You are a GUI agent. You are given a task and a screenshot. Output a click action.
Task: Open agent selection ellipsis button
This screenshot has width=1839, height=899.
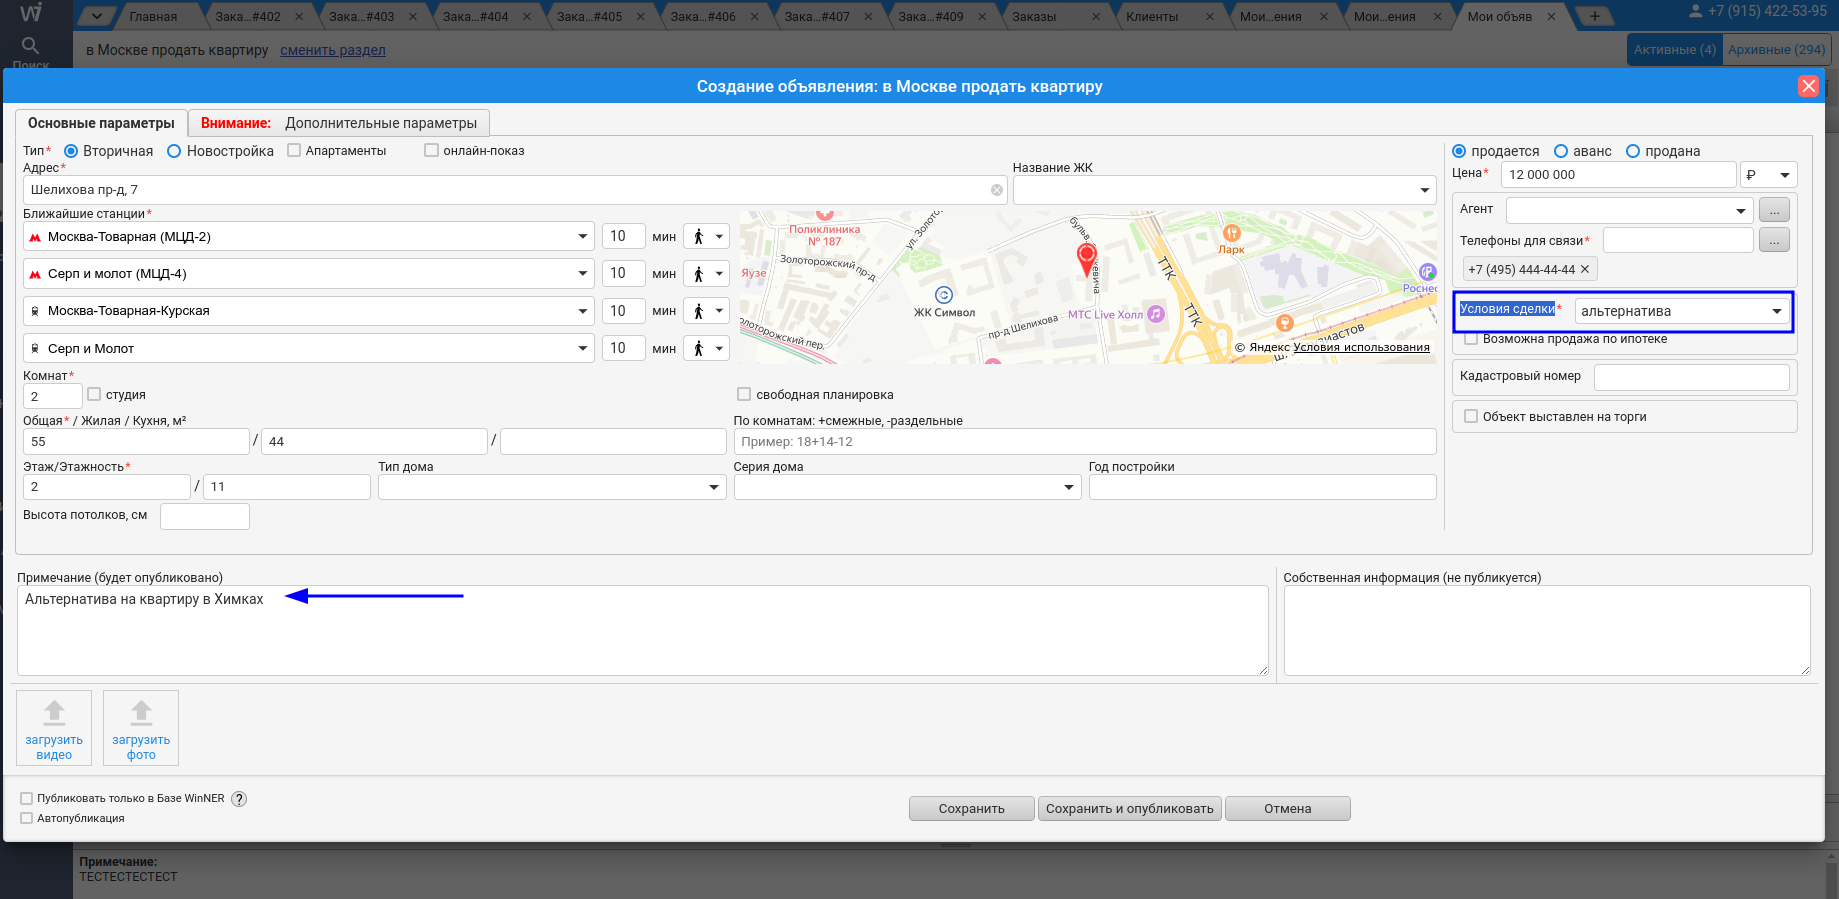(1774, 210)
